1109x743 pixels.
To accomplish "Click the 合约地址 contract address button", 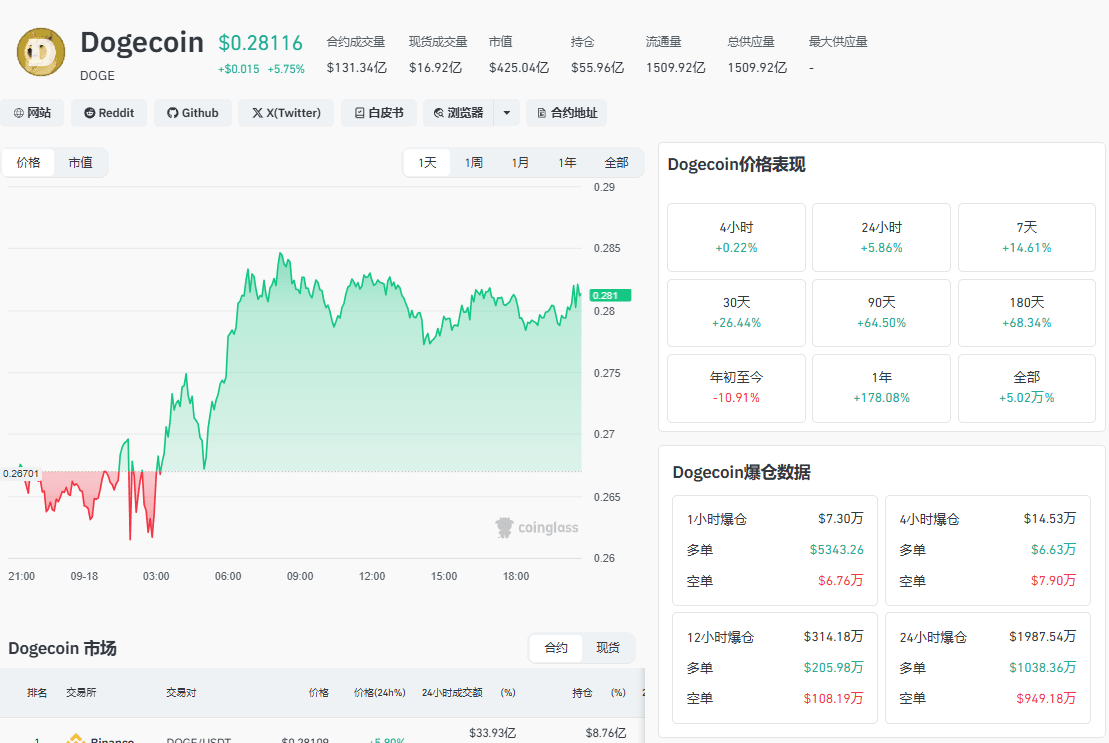I will pos(567,113).
